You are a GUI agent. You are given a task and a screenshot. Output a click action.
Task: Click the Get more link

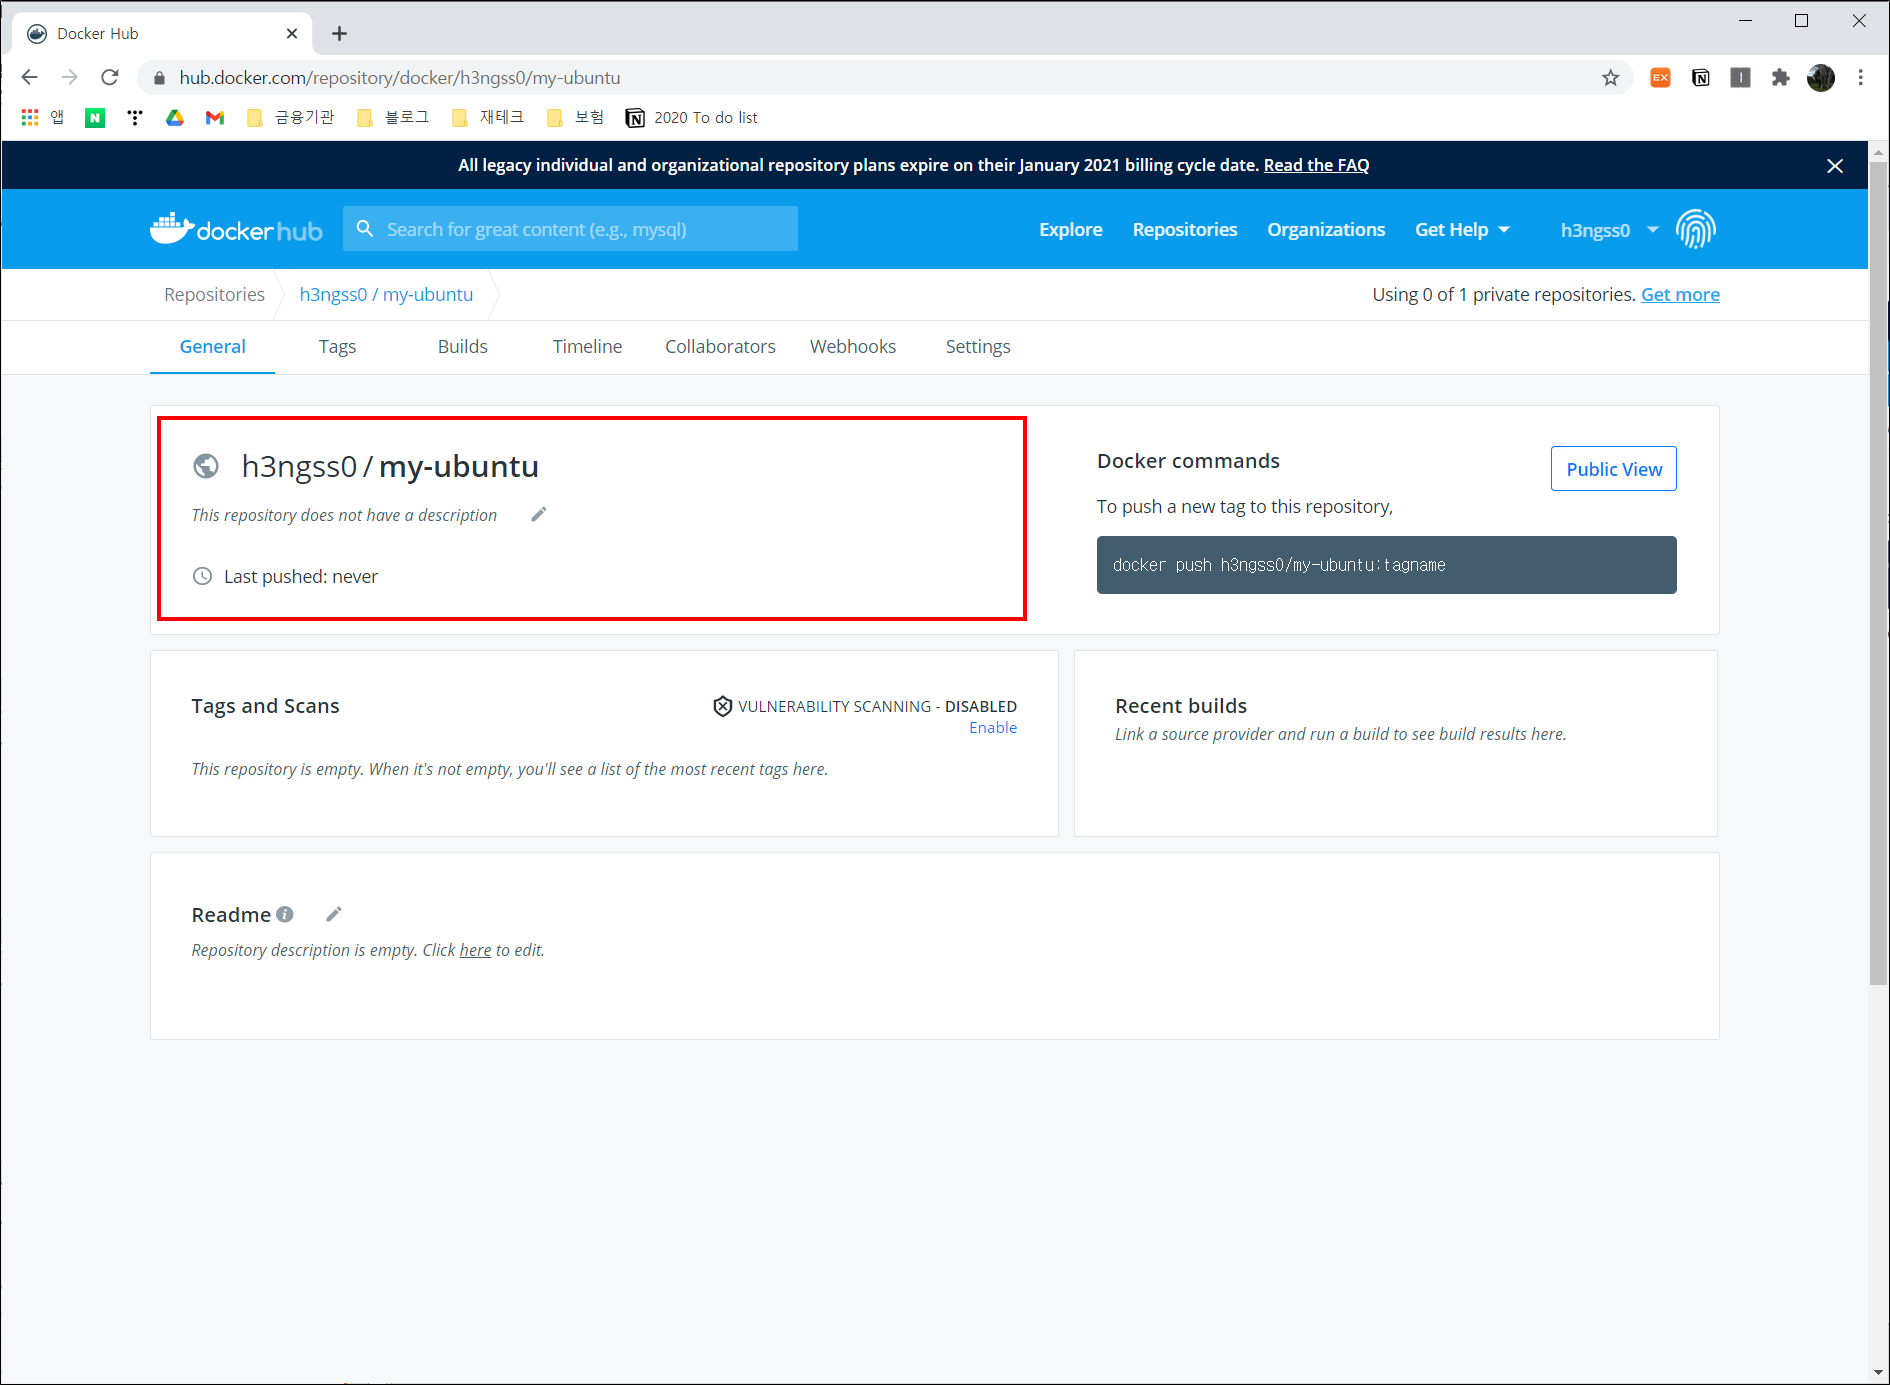[1680, 295]
